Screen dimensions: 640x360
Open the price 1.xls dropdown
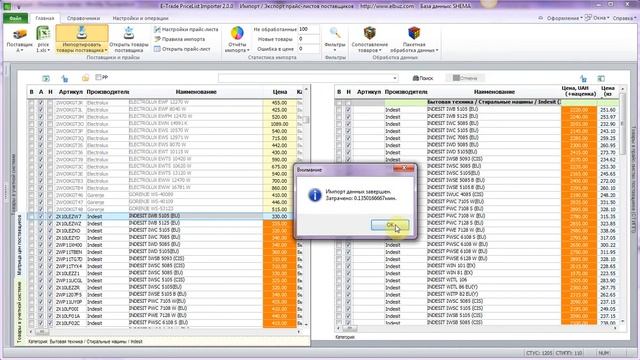click(43, 39)
